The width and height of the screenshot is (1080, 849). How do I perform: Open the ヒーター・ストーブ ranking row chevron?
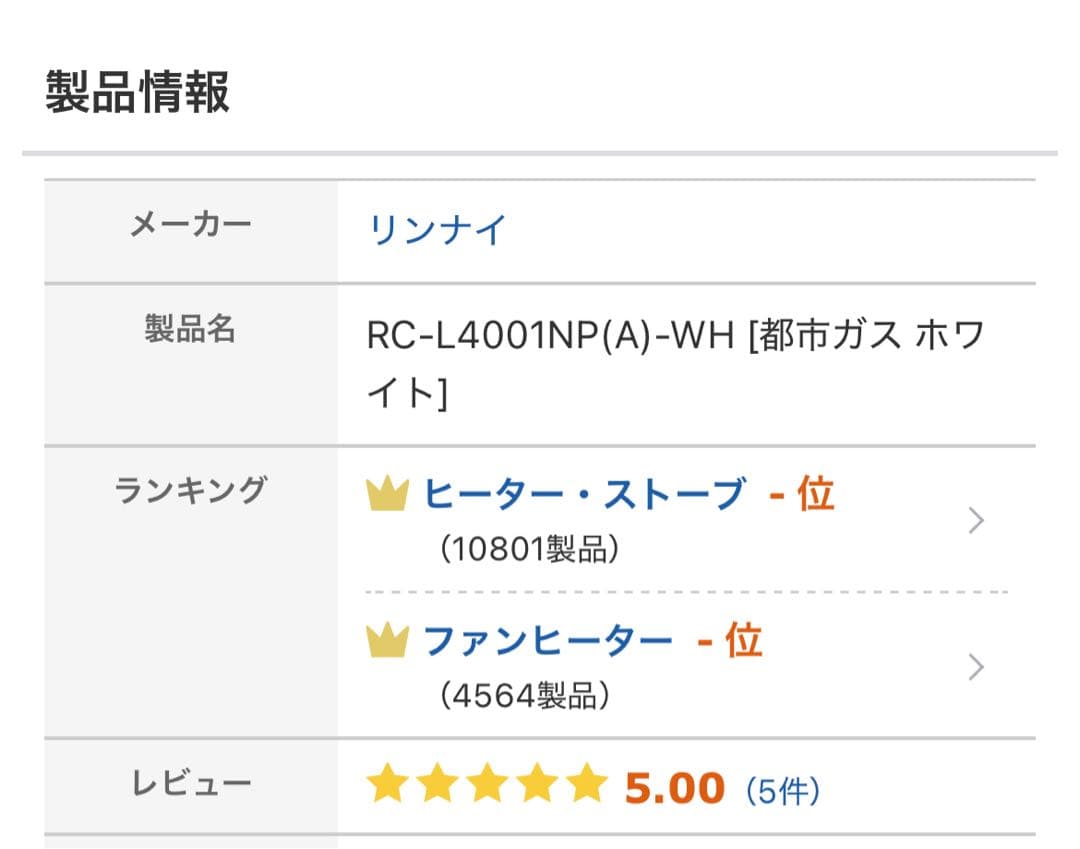click(976, 521)
